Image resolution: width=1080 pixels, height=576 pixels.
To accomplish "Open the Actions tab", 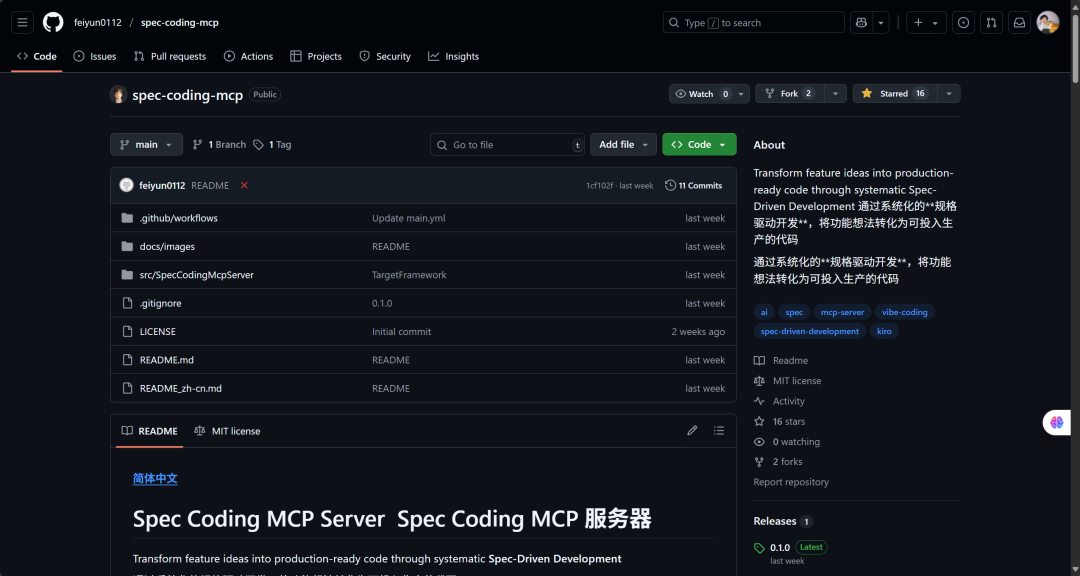I will pyautogui.click(x=248, y=56).
